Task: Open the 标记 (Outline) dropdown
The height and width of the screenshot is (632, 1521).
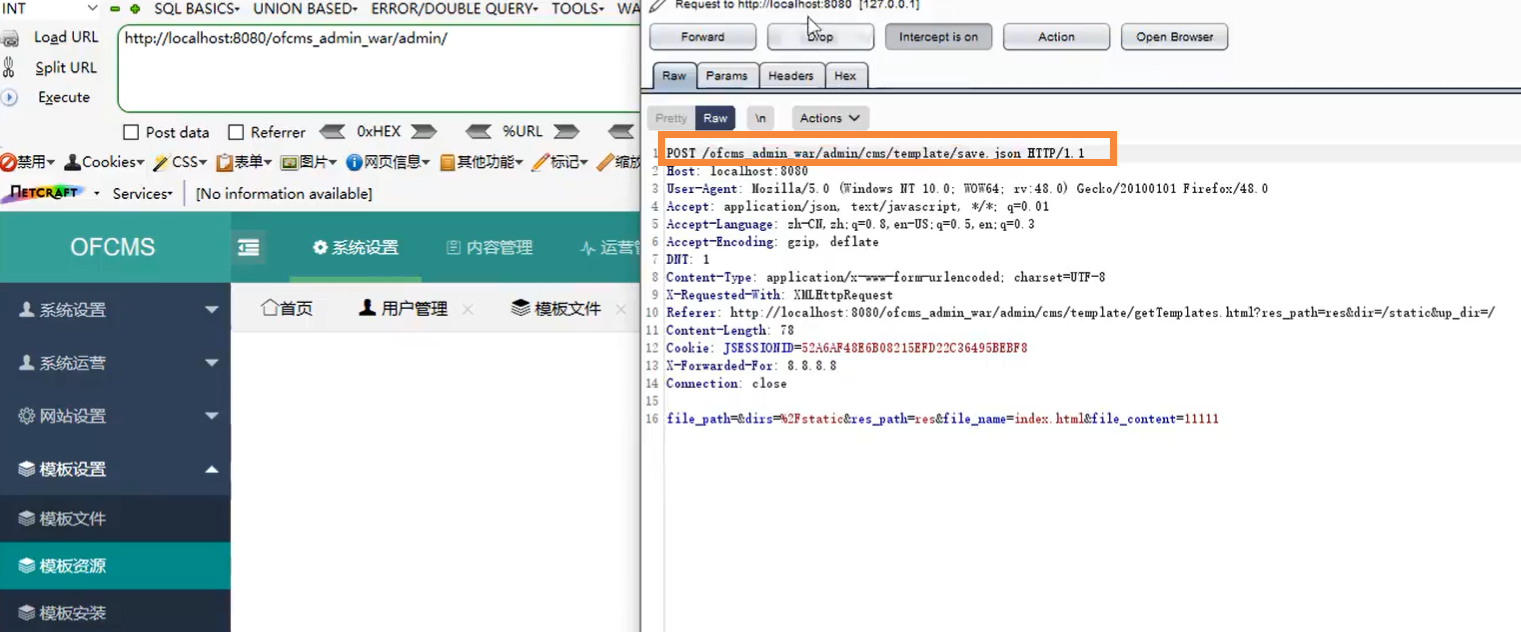Action: (560, 162)
